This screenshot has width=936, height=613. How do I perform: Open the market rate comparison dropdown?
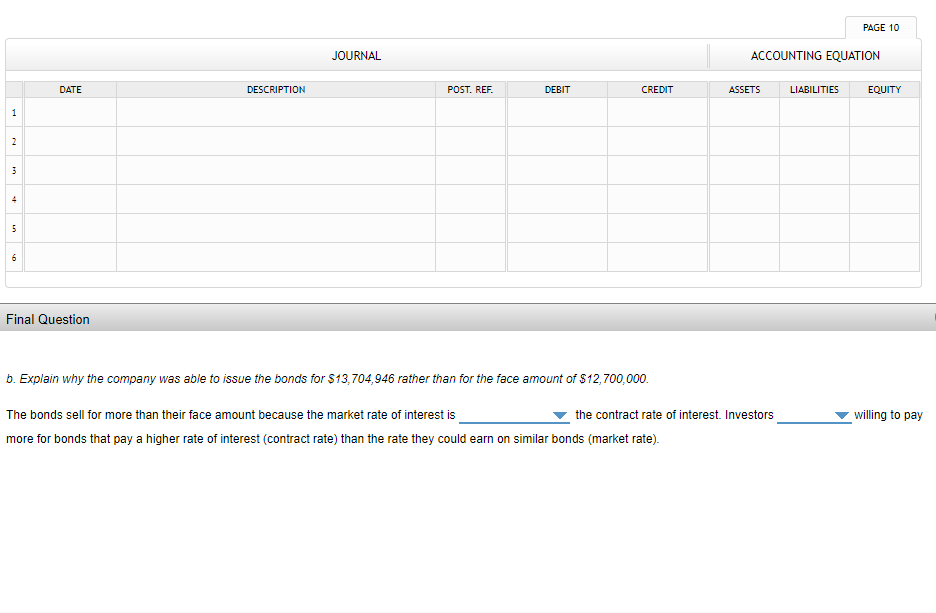click(514, 415)
